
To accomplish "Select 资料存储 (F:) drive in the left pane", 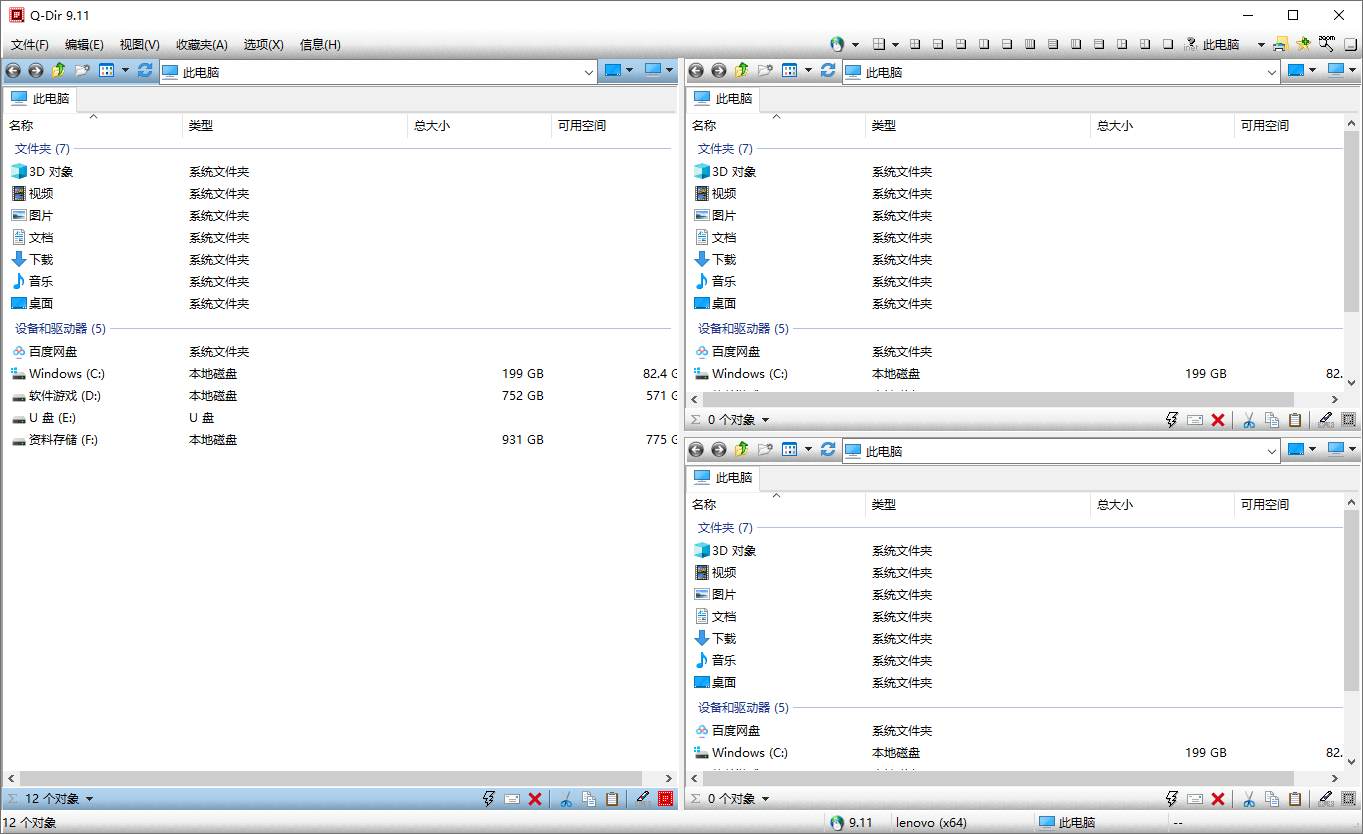I will [x=63, y=440].
